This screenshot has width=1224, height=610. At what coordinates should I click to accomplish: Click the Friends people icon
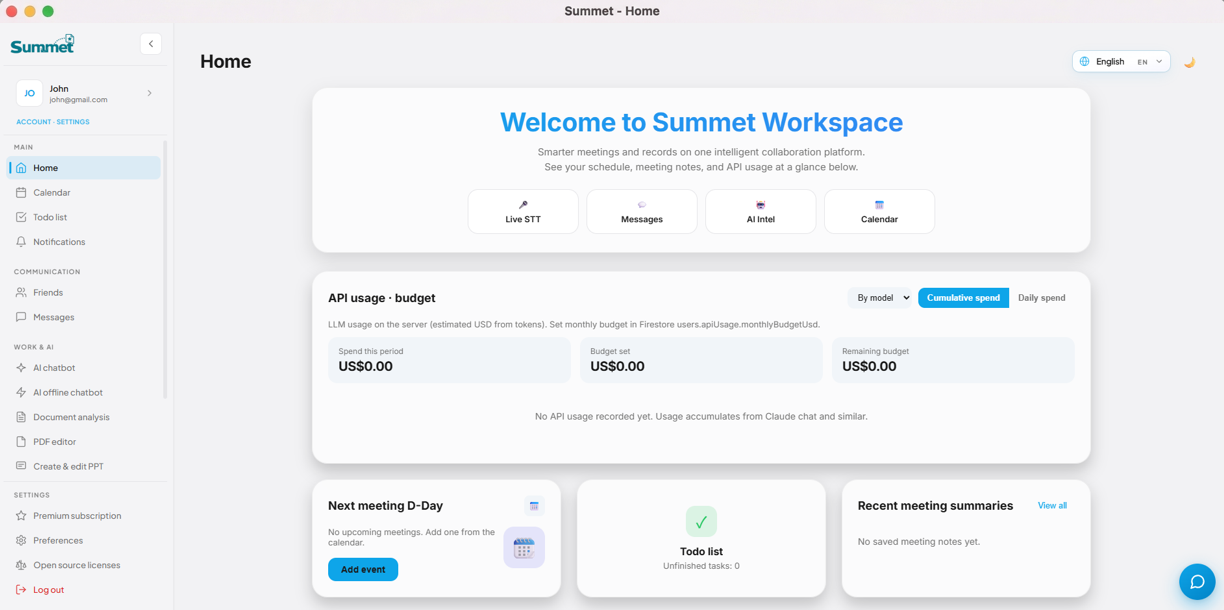21,293
